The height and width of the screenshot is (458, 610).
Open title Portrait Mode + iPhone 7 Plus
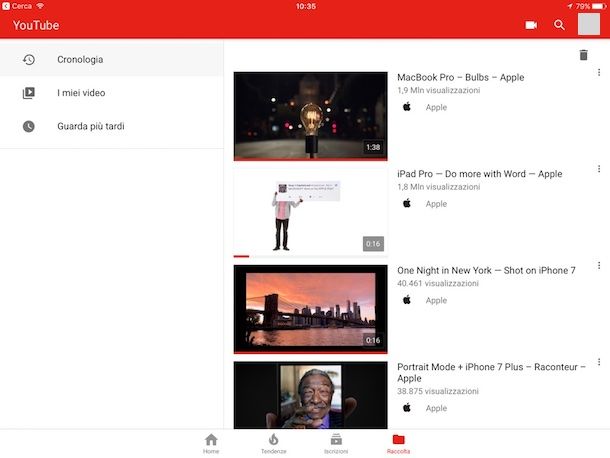[x=491, y=372]
